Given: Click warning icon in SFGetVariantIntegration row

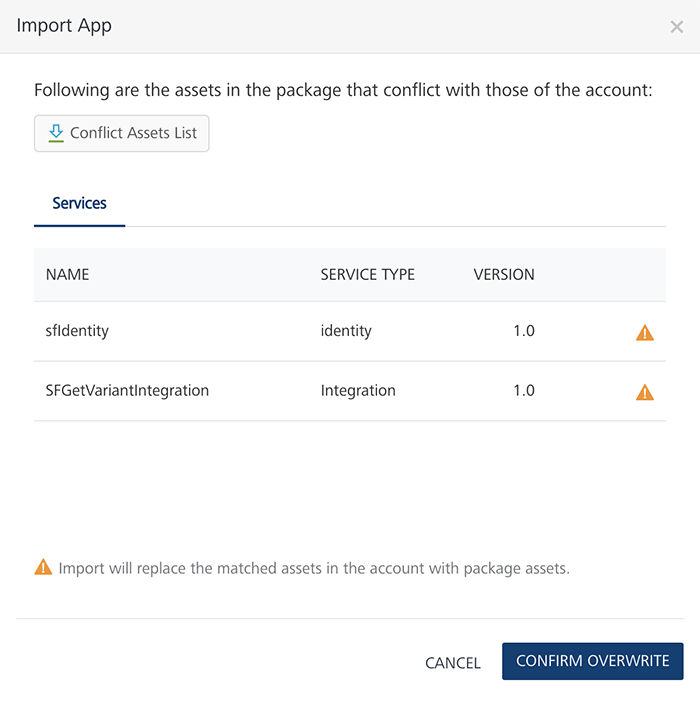Looking at the screenshot, I should 645,392.
